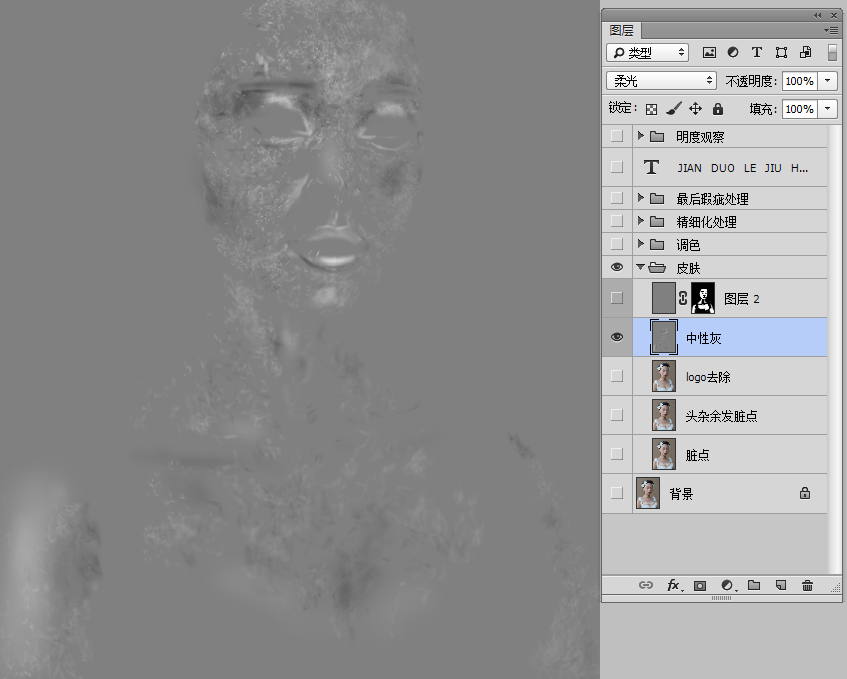Click the lock all padlock icon
Image resolution: width=847 pixels, height=679 pixels.
point(717,109)
